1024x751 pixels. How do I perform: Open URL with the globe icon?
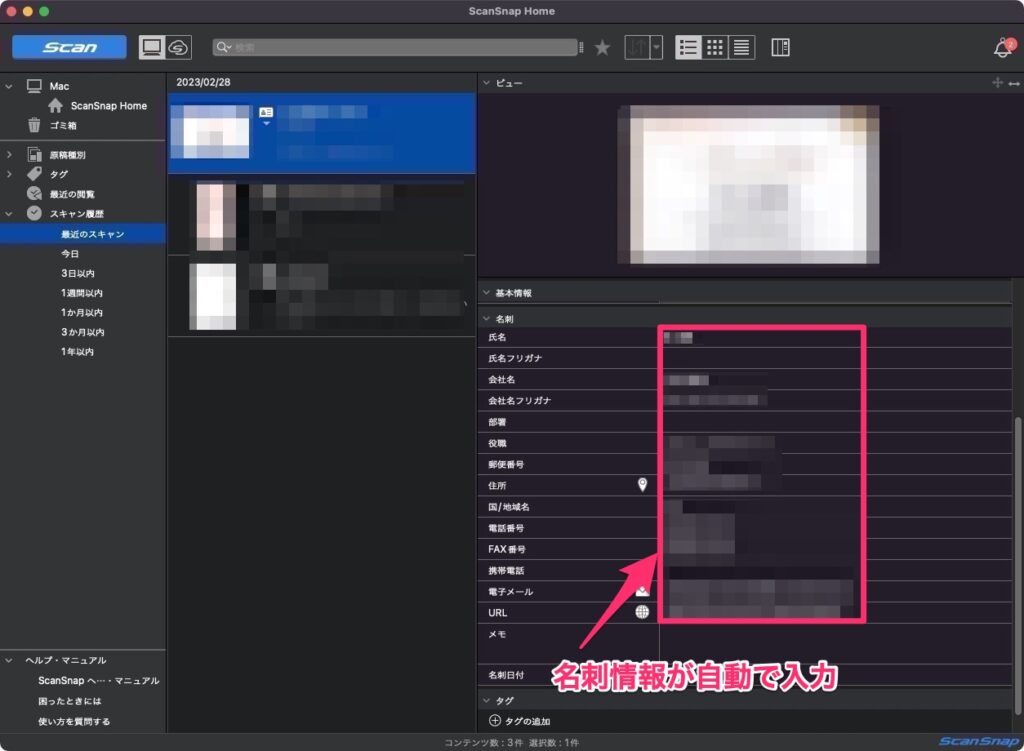click(x=643, y=612)
